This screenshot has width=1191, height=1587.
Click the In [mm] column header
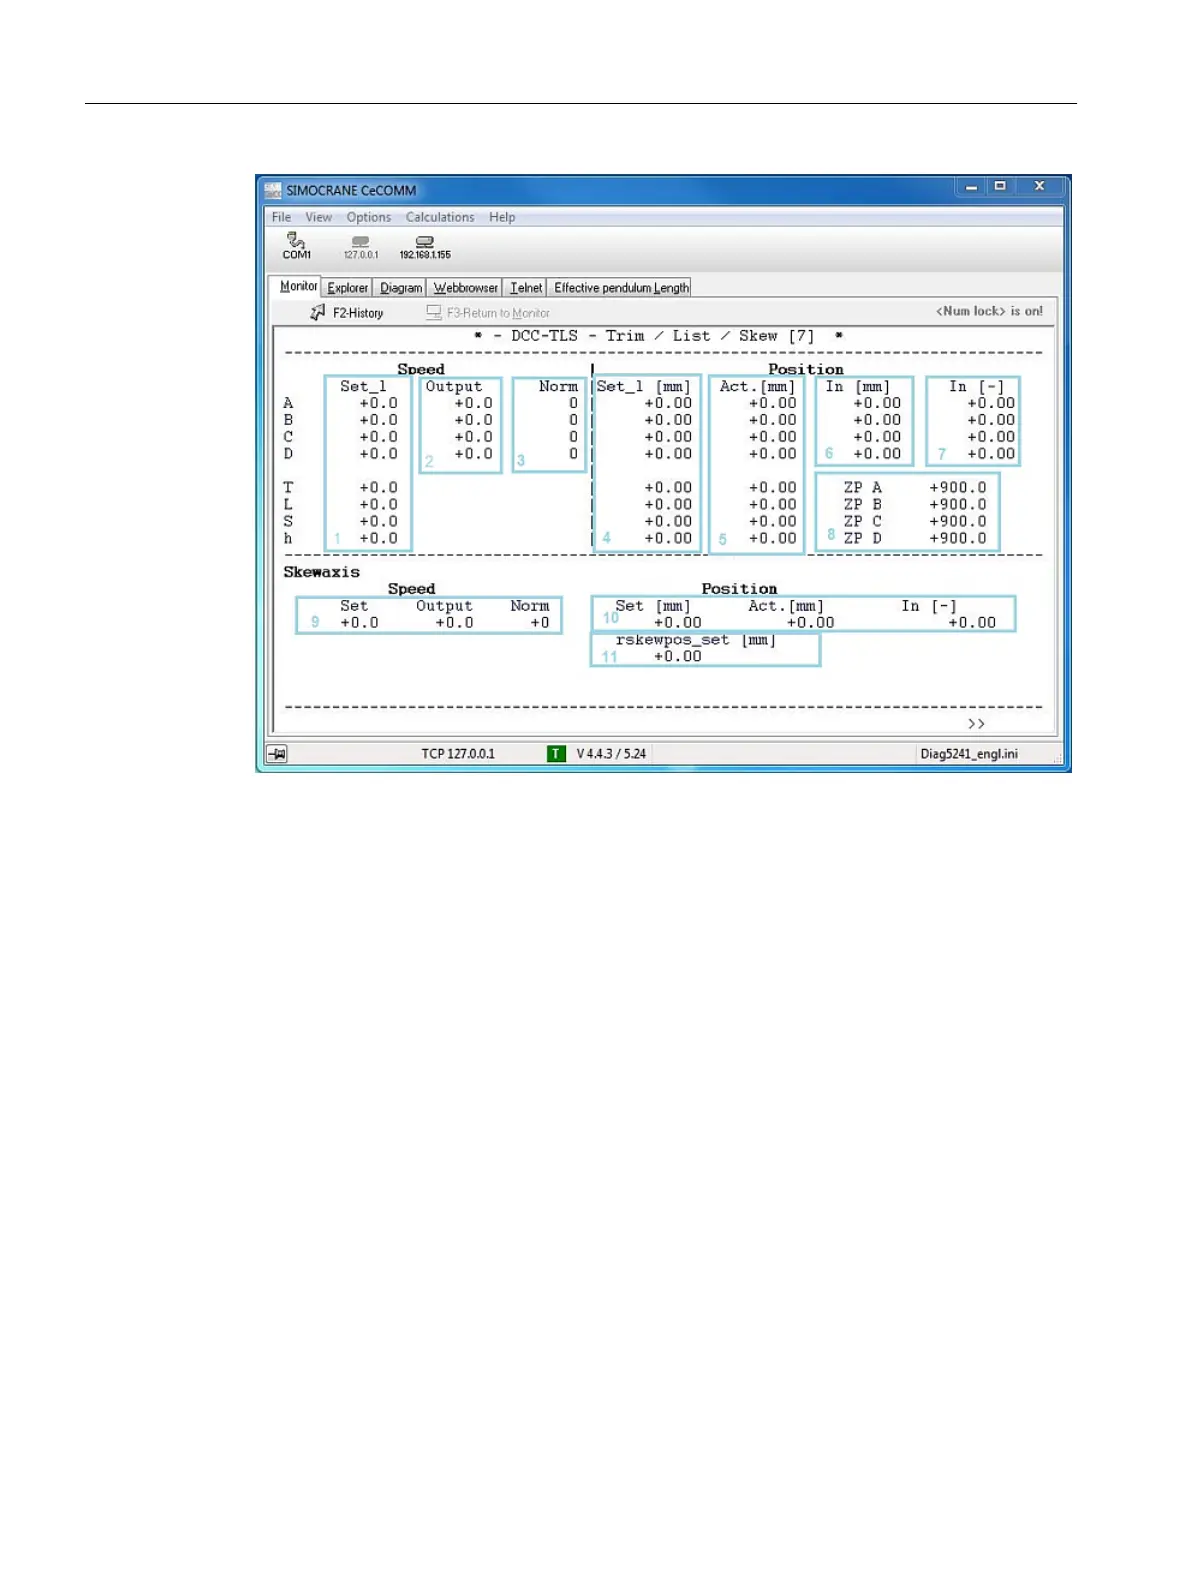tap(857, 387)
